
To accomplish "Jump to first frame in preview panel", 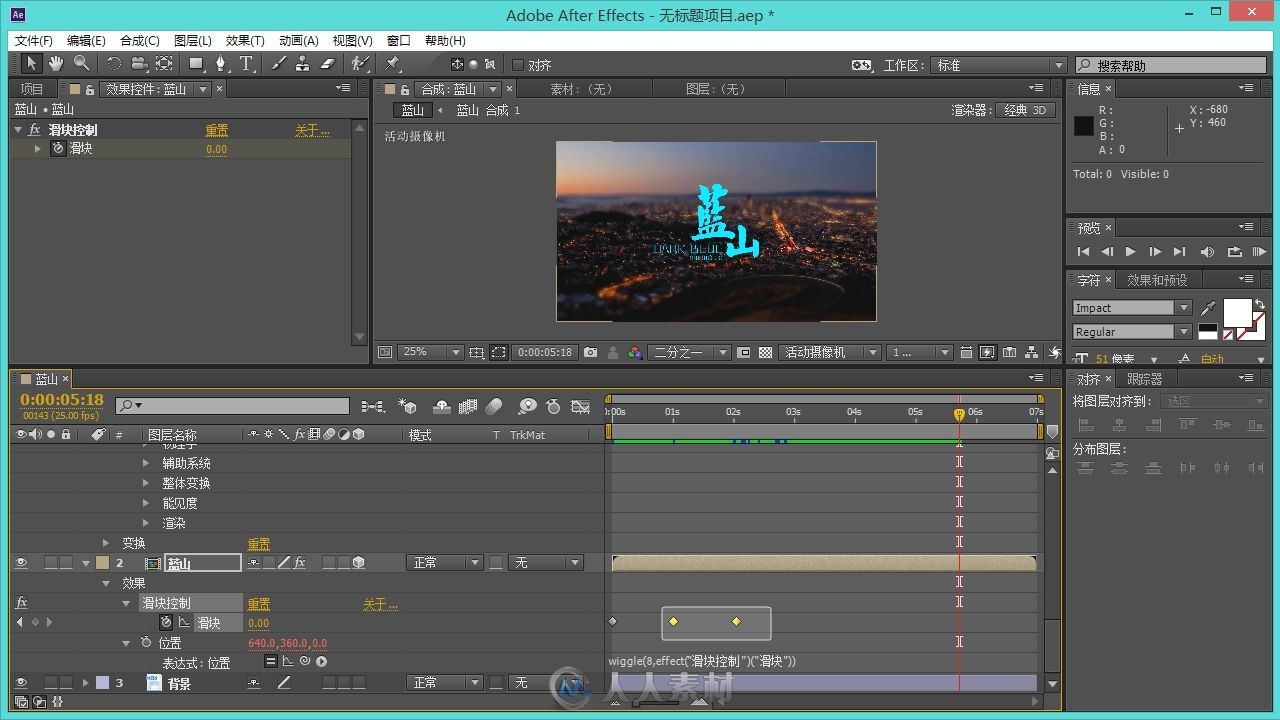I will coord(1083,252).
